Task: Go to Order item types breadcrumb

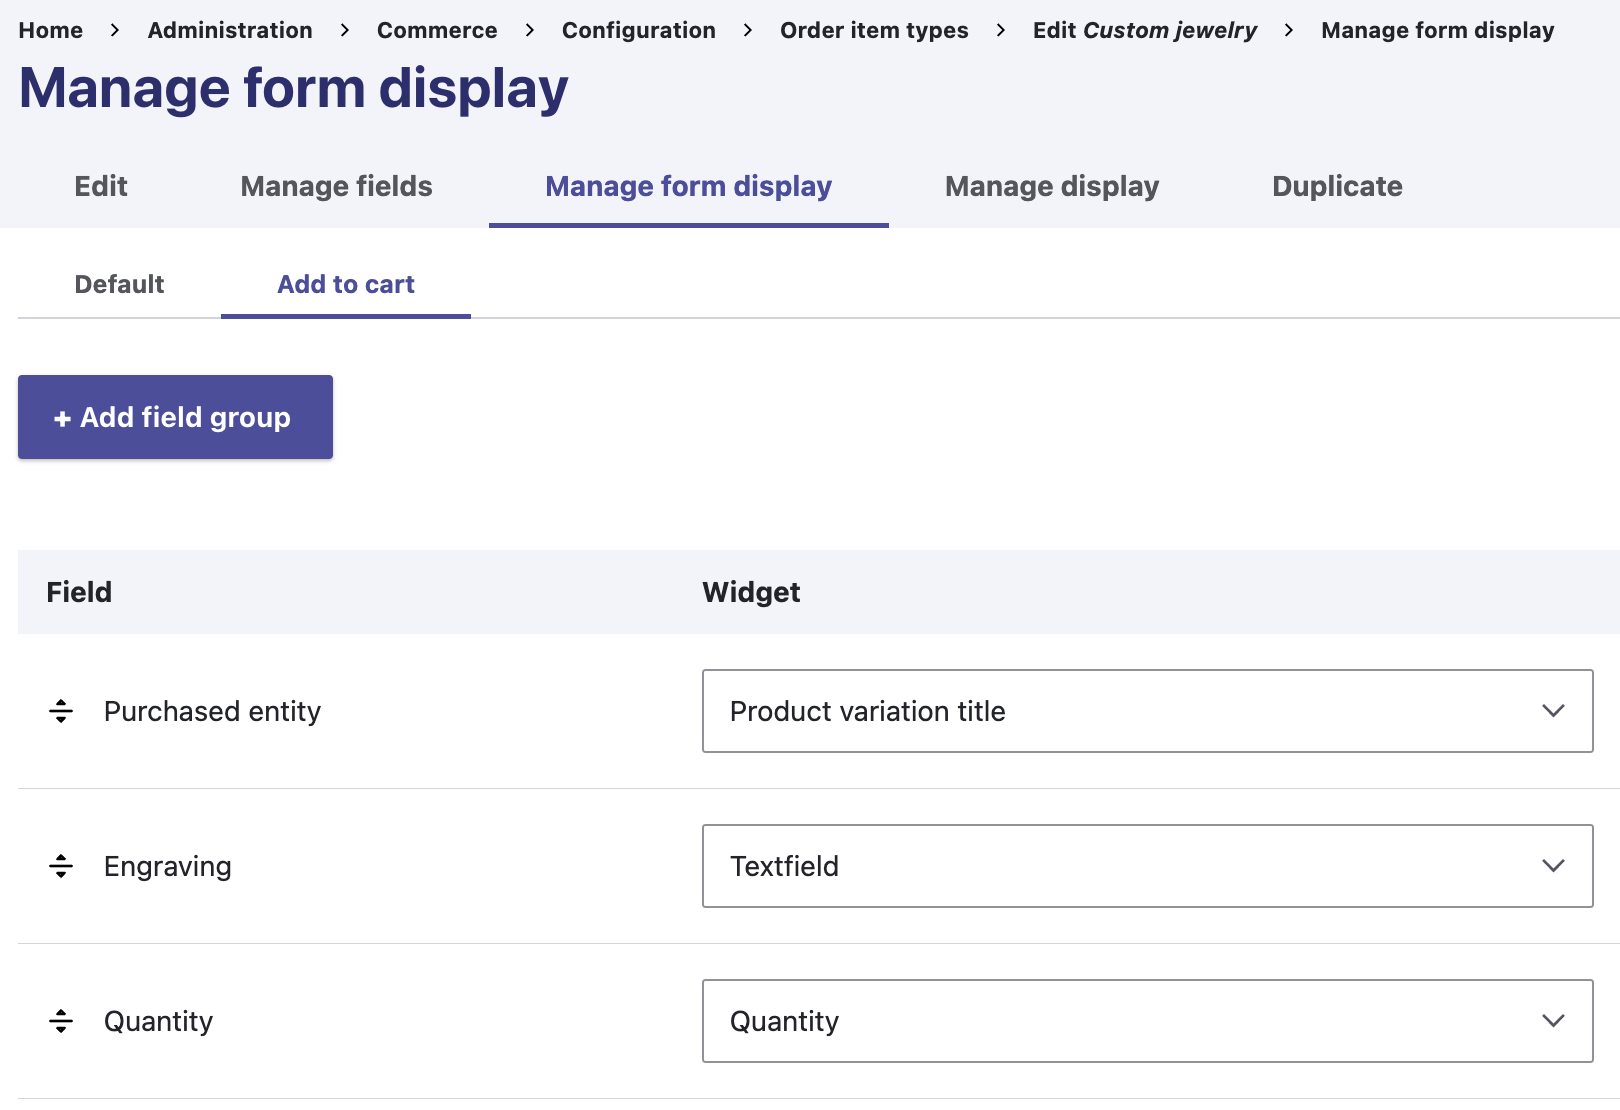Action: tap(874, 30)
